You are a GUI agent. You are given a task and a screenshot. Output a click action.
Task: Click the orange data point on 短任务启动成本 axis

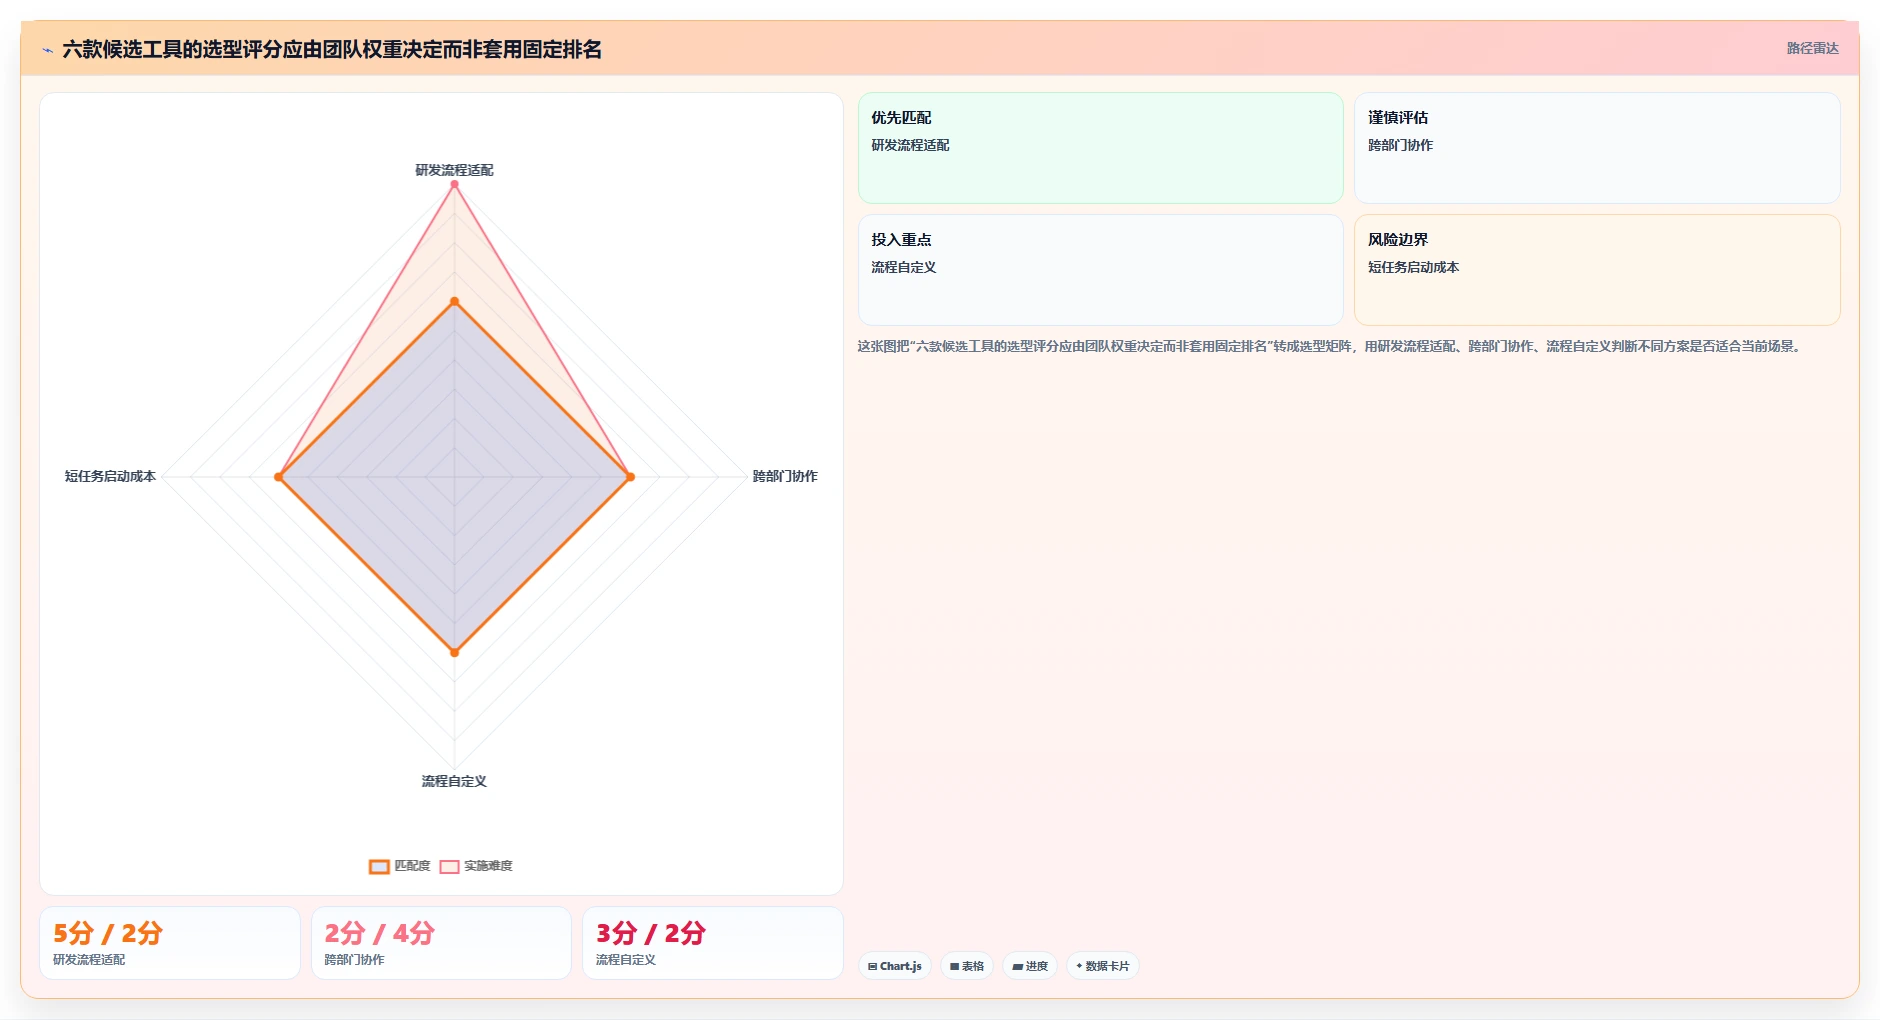(x=279, y=477)
